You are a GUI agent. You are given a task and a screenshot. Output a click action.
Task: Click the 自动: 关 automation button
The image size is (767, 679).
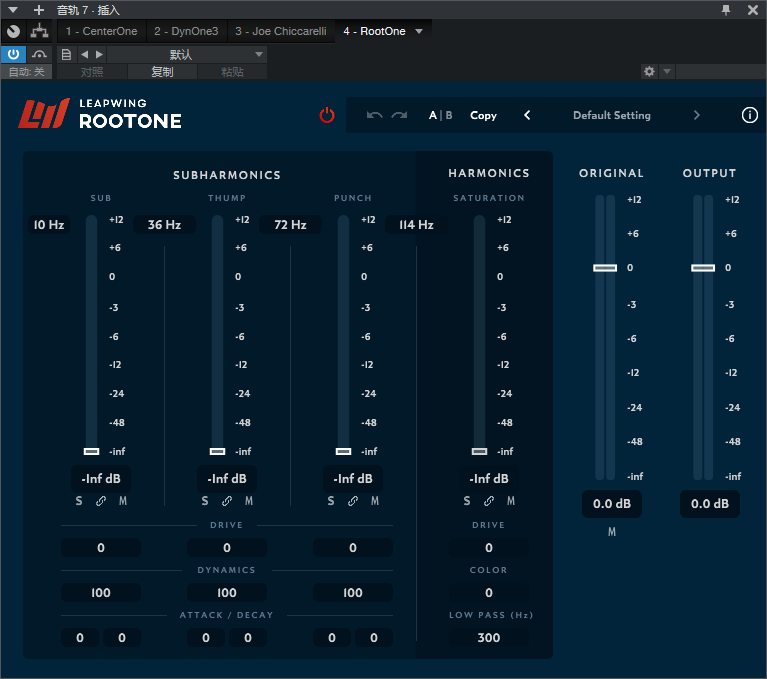pyautogui.click(x=26, y=72)
